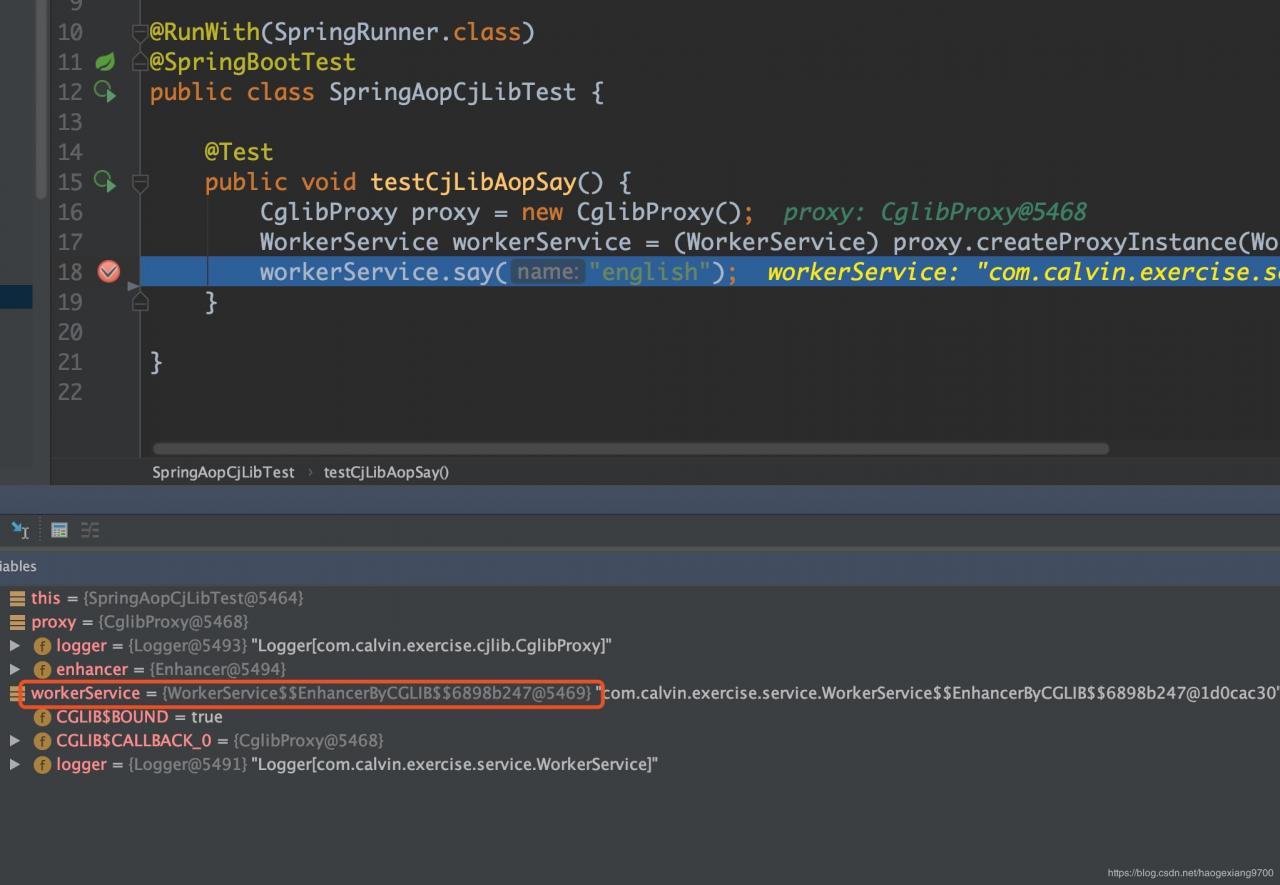Click vertical scrollbar of left panel
The image size is (1280, 885).
click(42, 100)
